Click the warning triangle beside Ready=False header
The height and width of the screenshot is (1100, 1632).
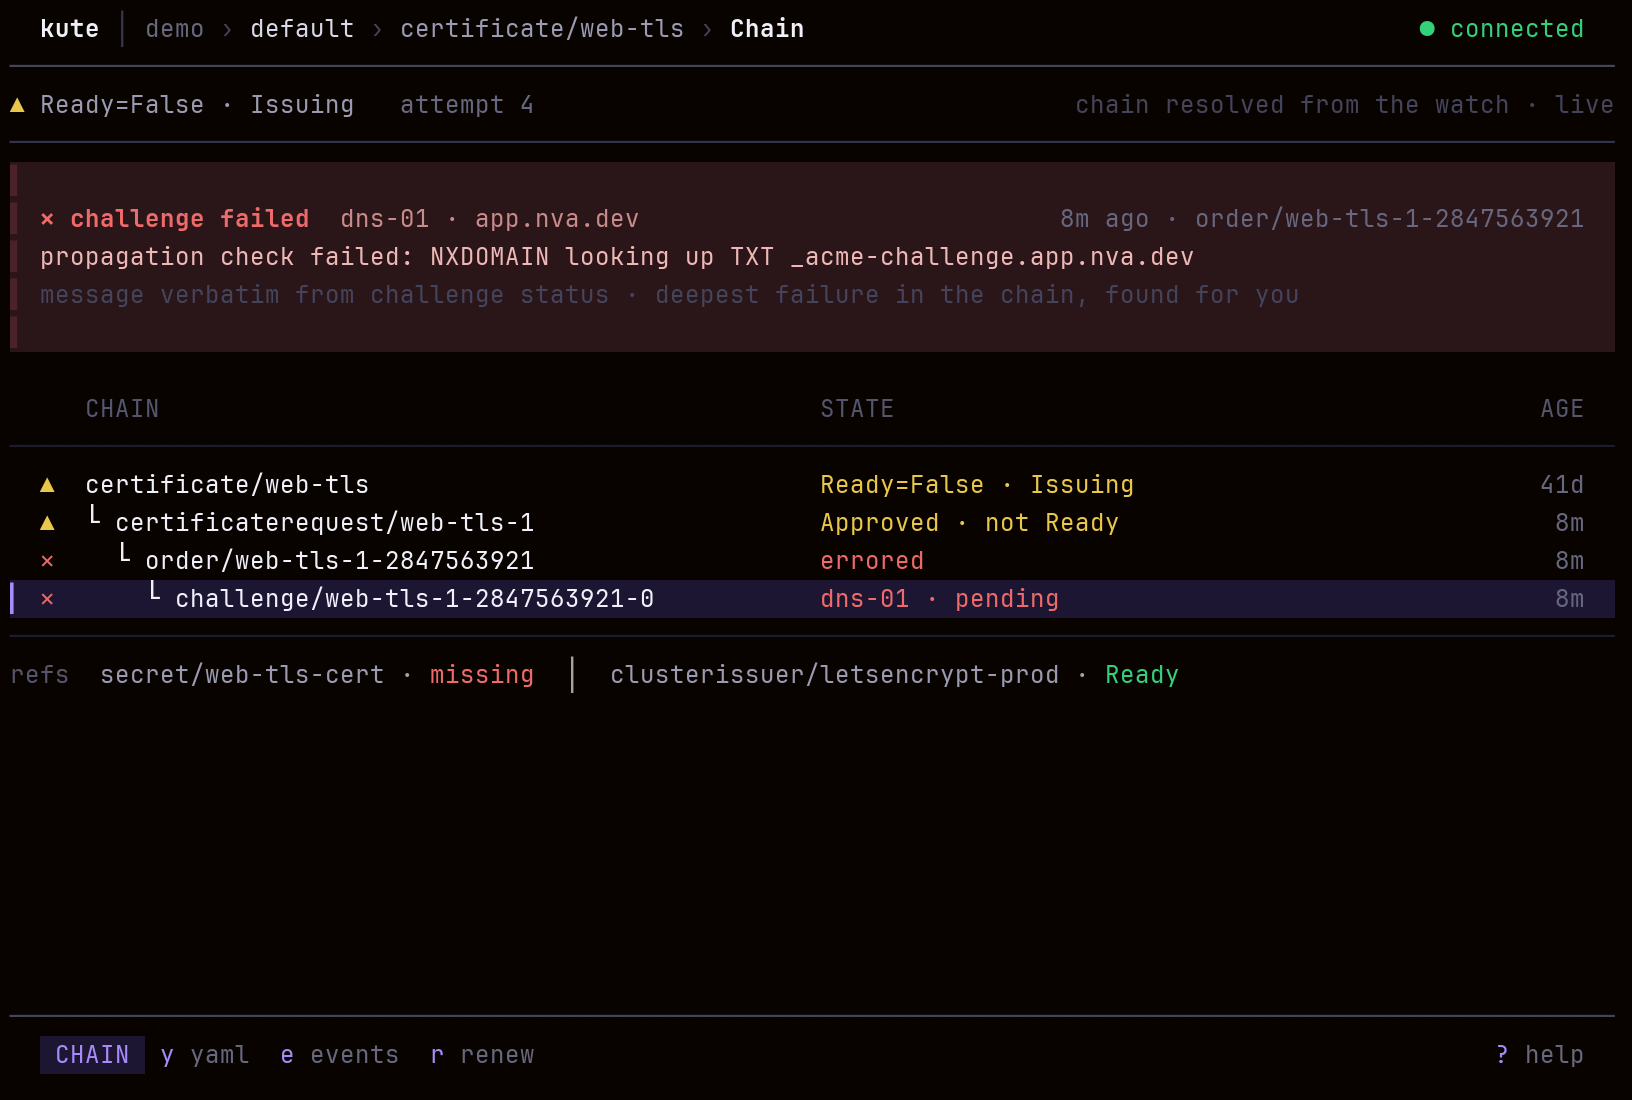coord(17,105)
